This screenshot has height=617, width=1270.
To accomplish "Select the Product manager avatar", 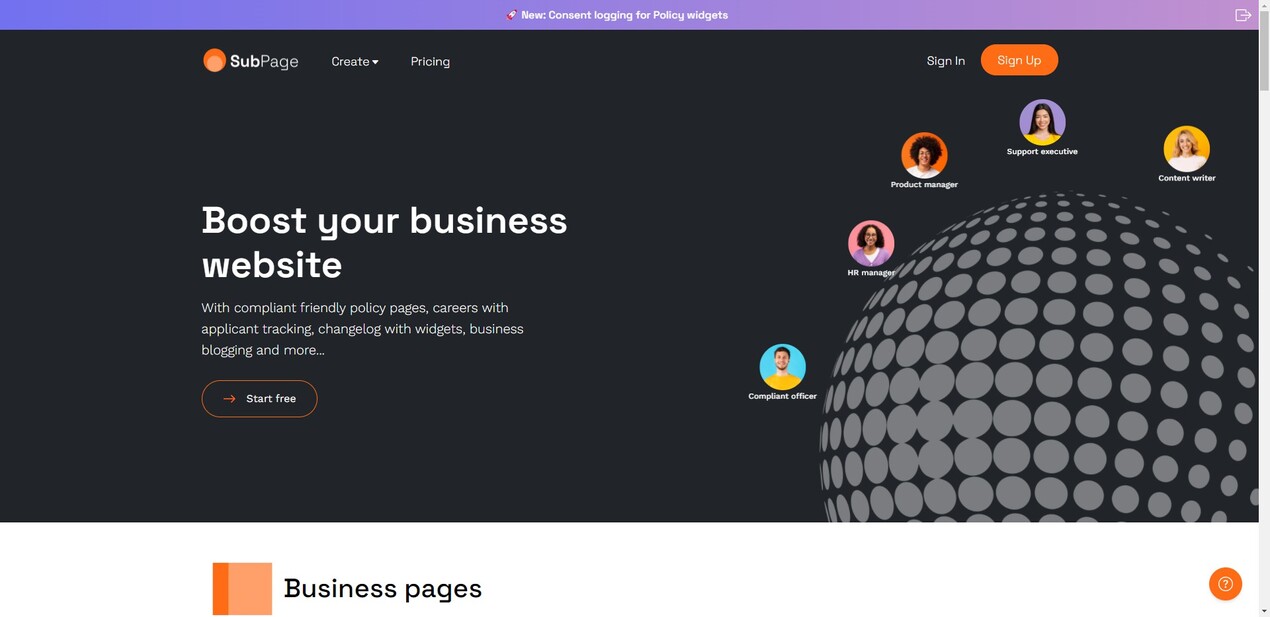I will tap(924, 152).
